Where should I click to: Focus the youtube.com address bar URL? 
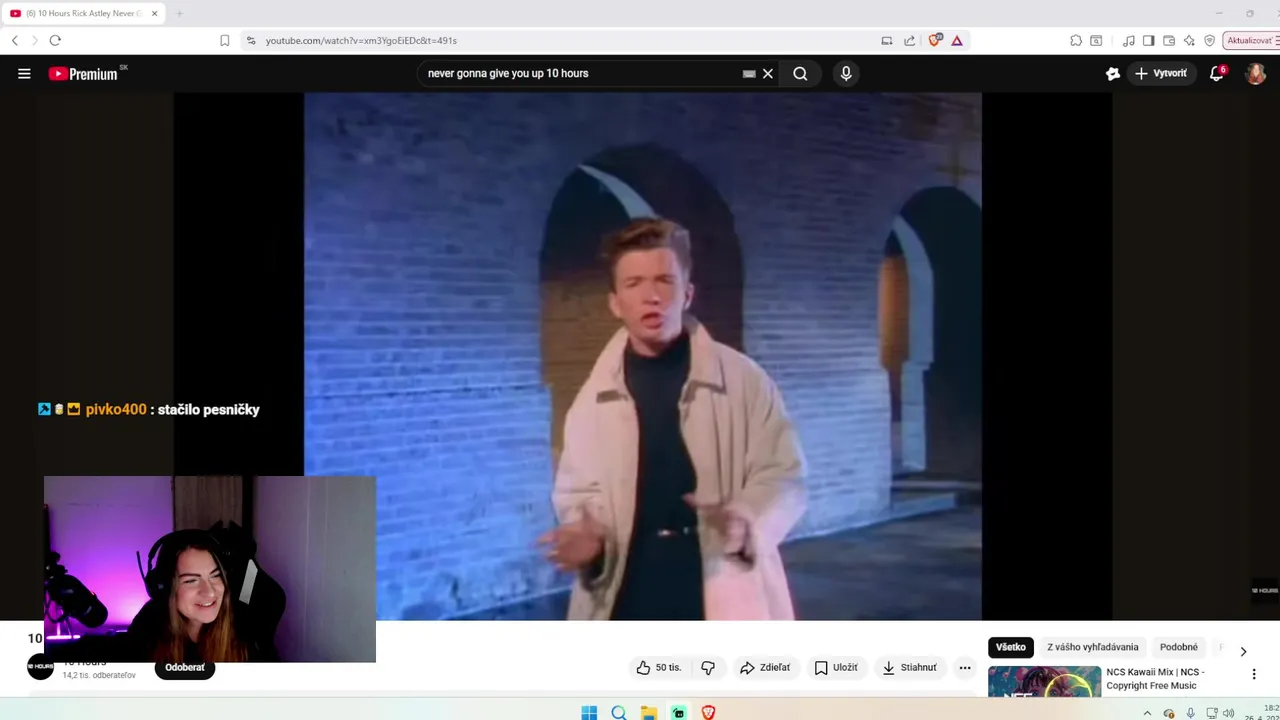pyautogui.click(x=361, y=40)
